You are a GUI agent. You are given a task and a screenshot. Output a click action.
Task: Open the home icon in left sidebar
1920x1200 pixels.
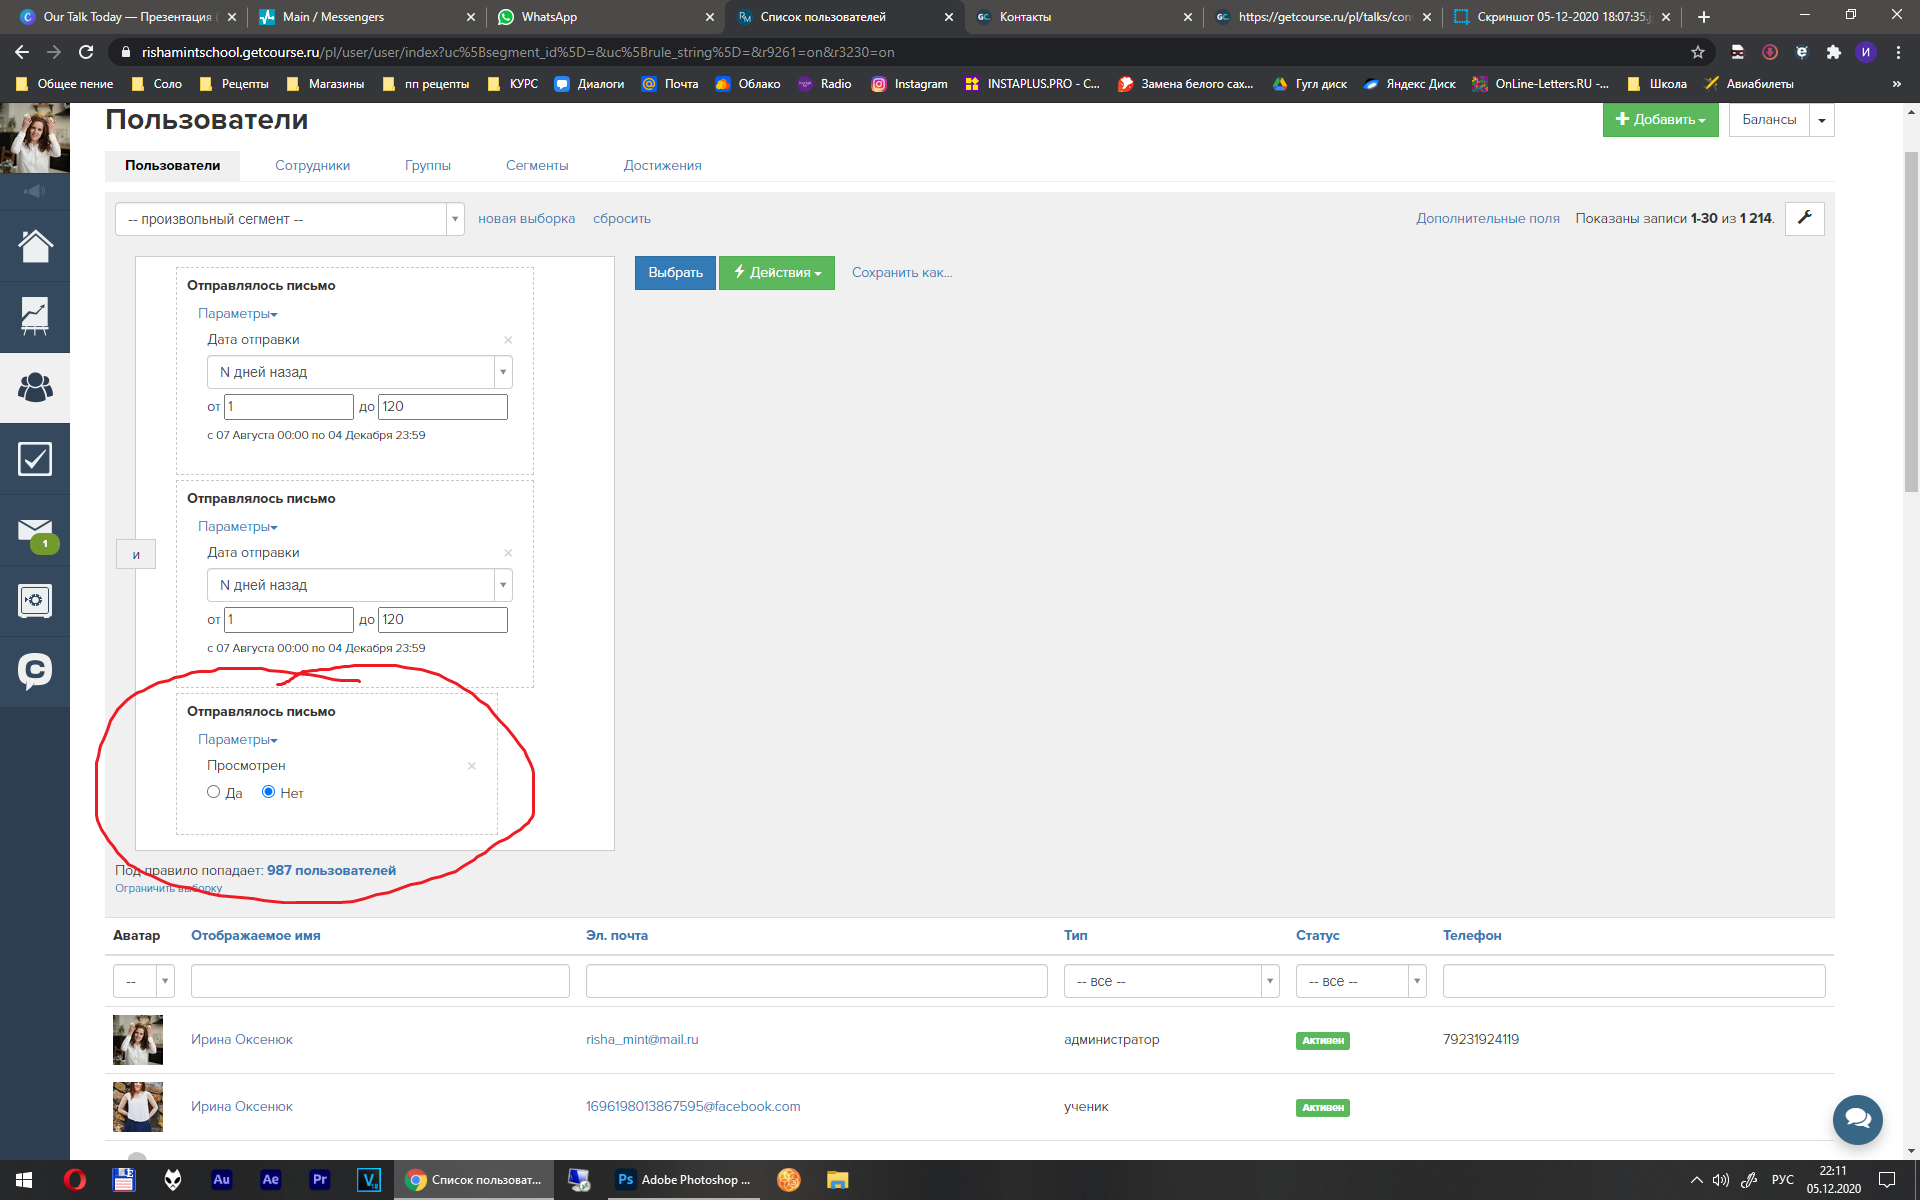pyautogui.click(x=35, y=246)
